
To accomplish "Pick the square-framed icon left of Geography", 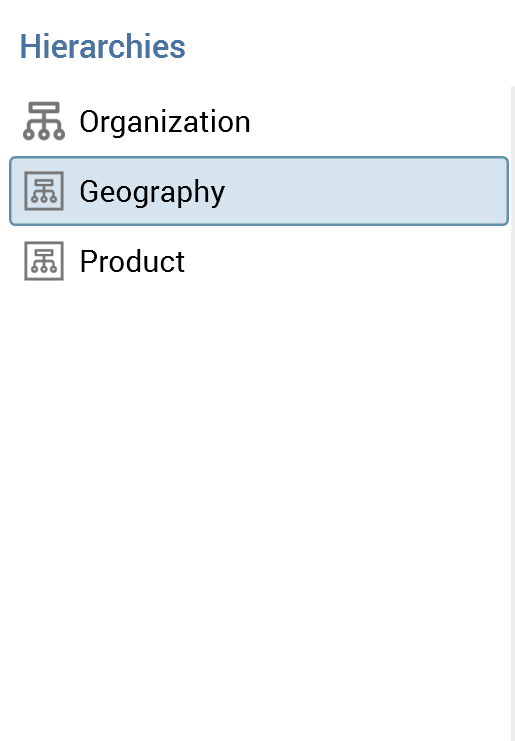I will click(x=44, y=191).
